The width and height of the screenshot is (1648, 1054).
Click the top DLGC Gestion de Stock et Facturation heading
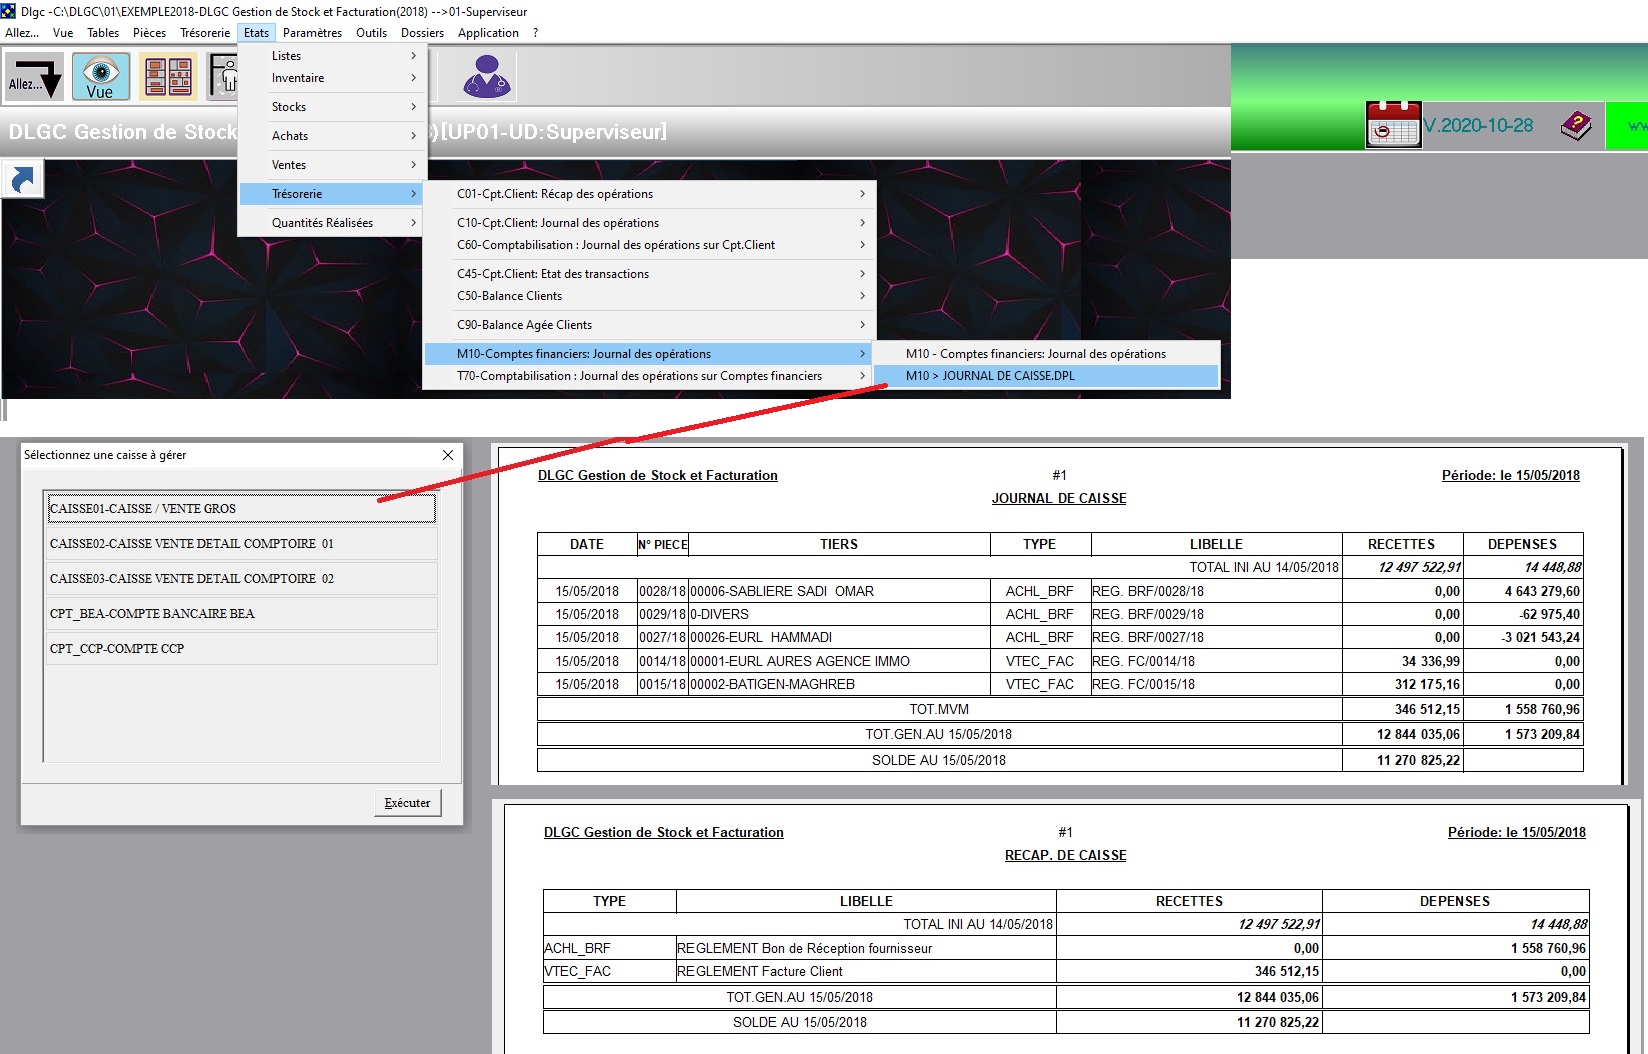coord(658,475)
